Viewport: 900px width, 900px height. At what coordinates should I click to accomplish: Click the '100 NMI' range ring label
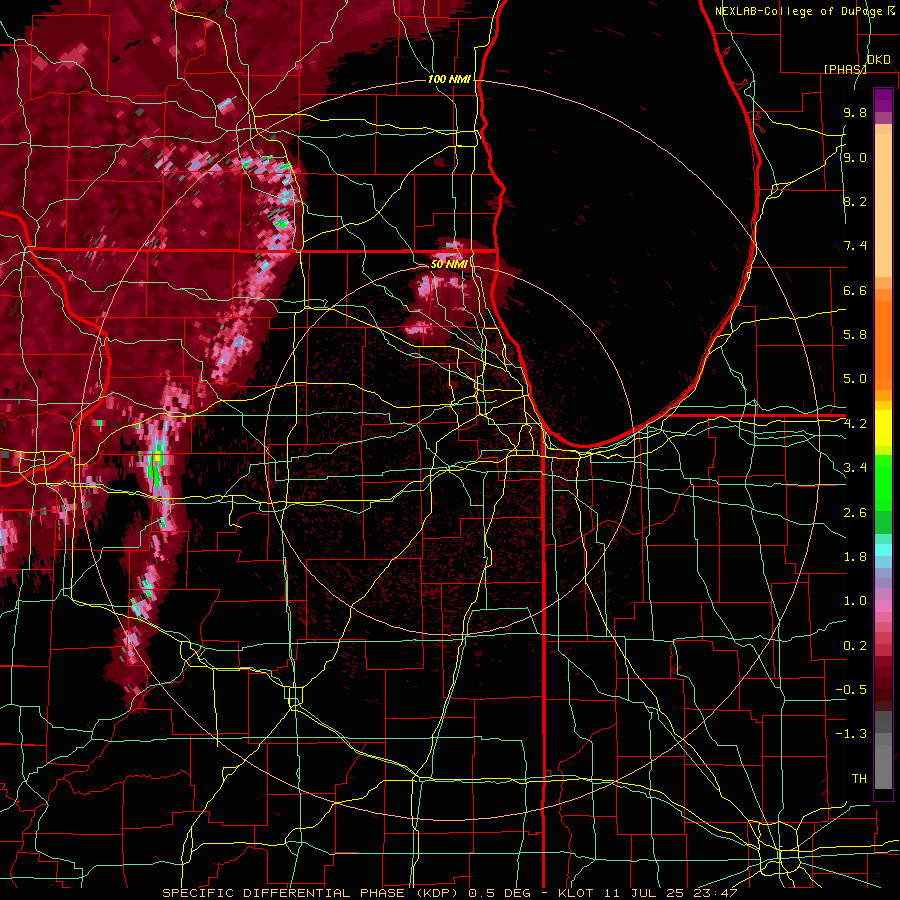(x=449, y=79)
